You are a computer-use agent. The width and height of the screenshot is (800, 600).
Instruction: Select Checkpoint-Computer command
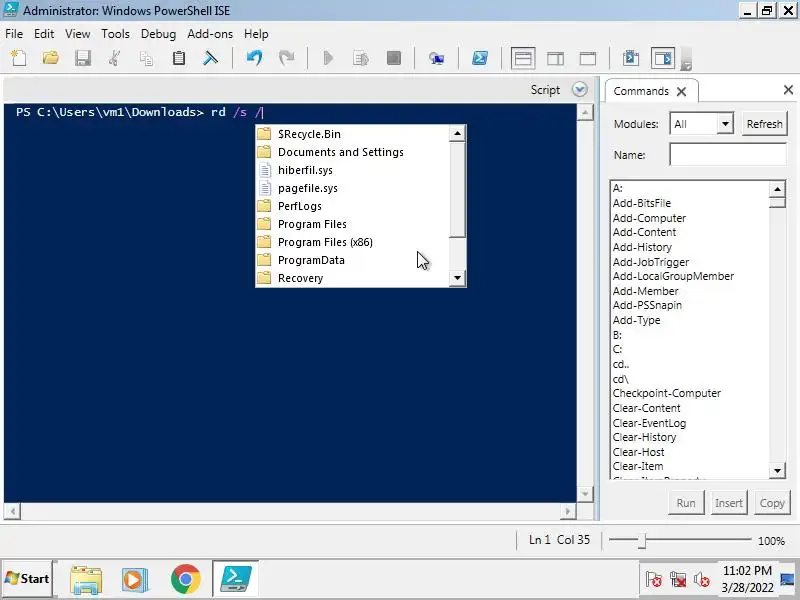[666, 393]
